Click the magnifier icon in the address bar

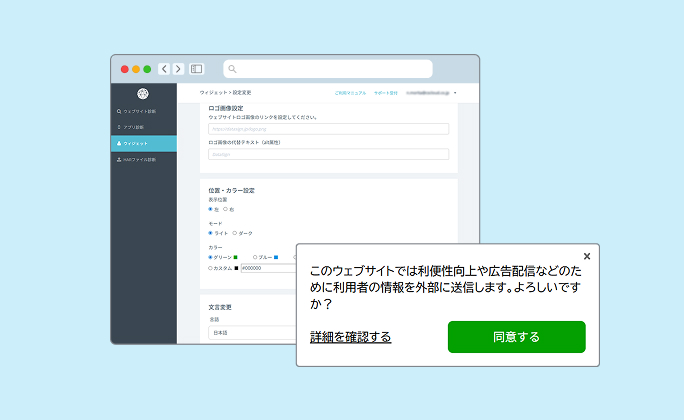click(x=232, y=69)
